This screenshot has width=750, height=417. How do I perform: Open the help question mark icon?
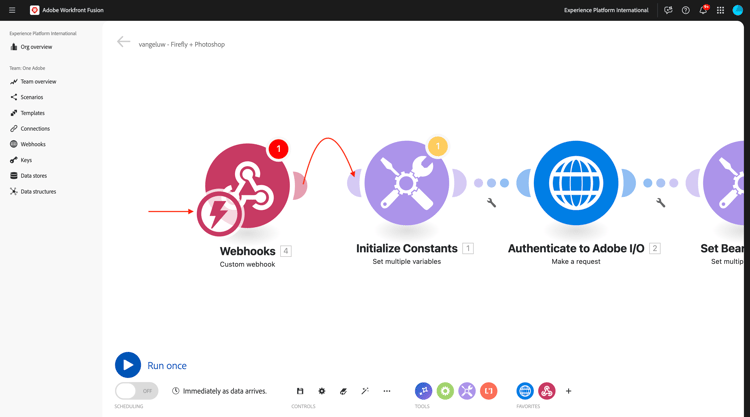pos(685,10)
